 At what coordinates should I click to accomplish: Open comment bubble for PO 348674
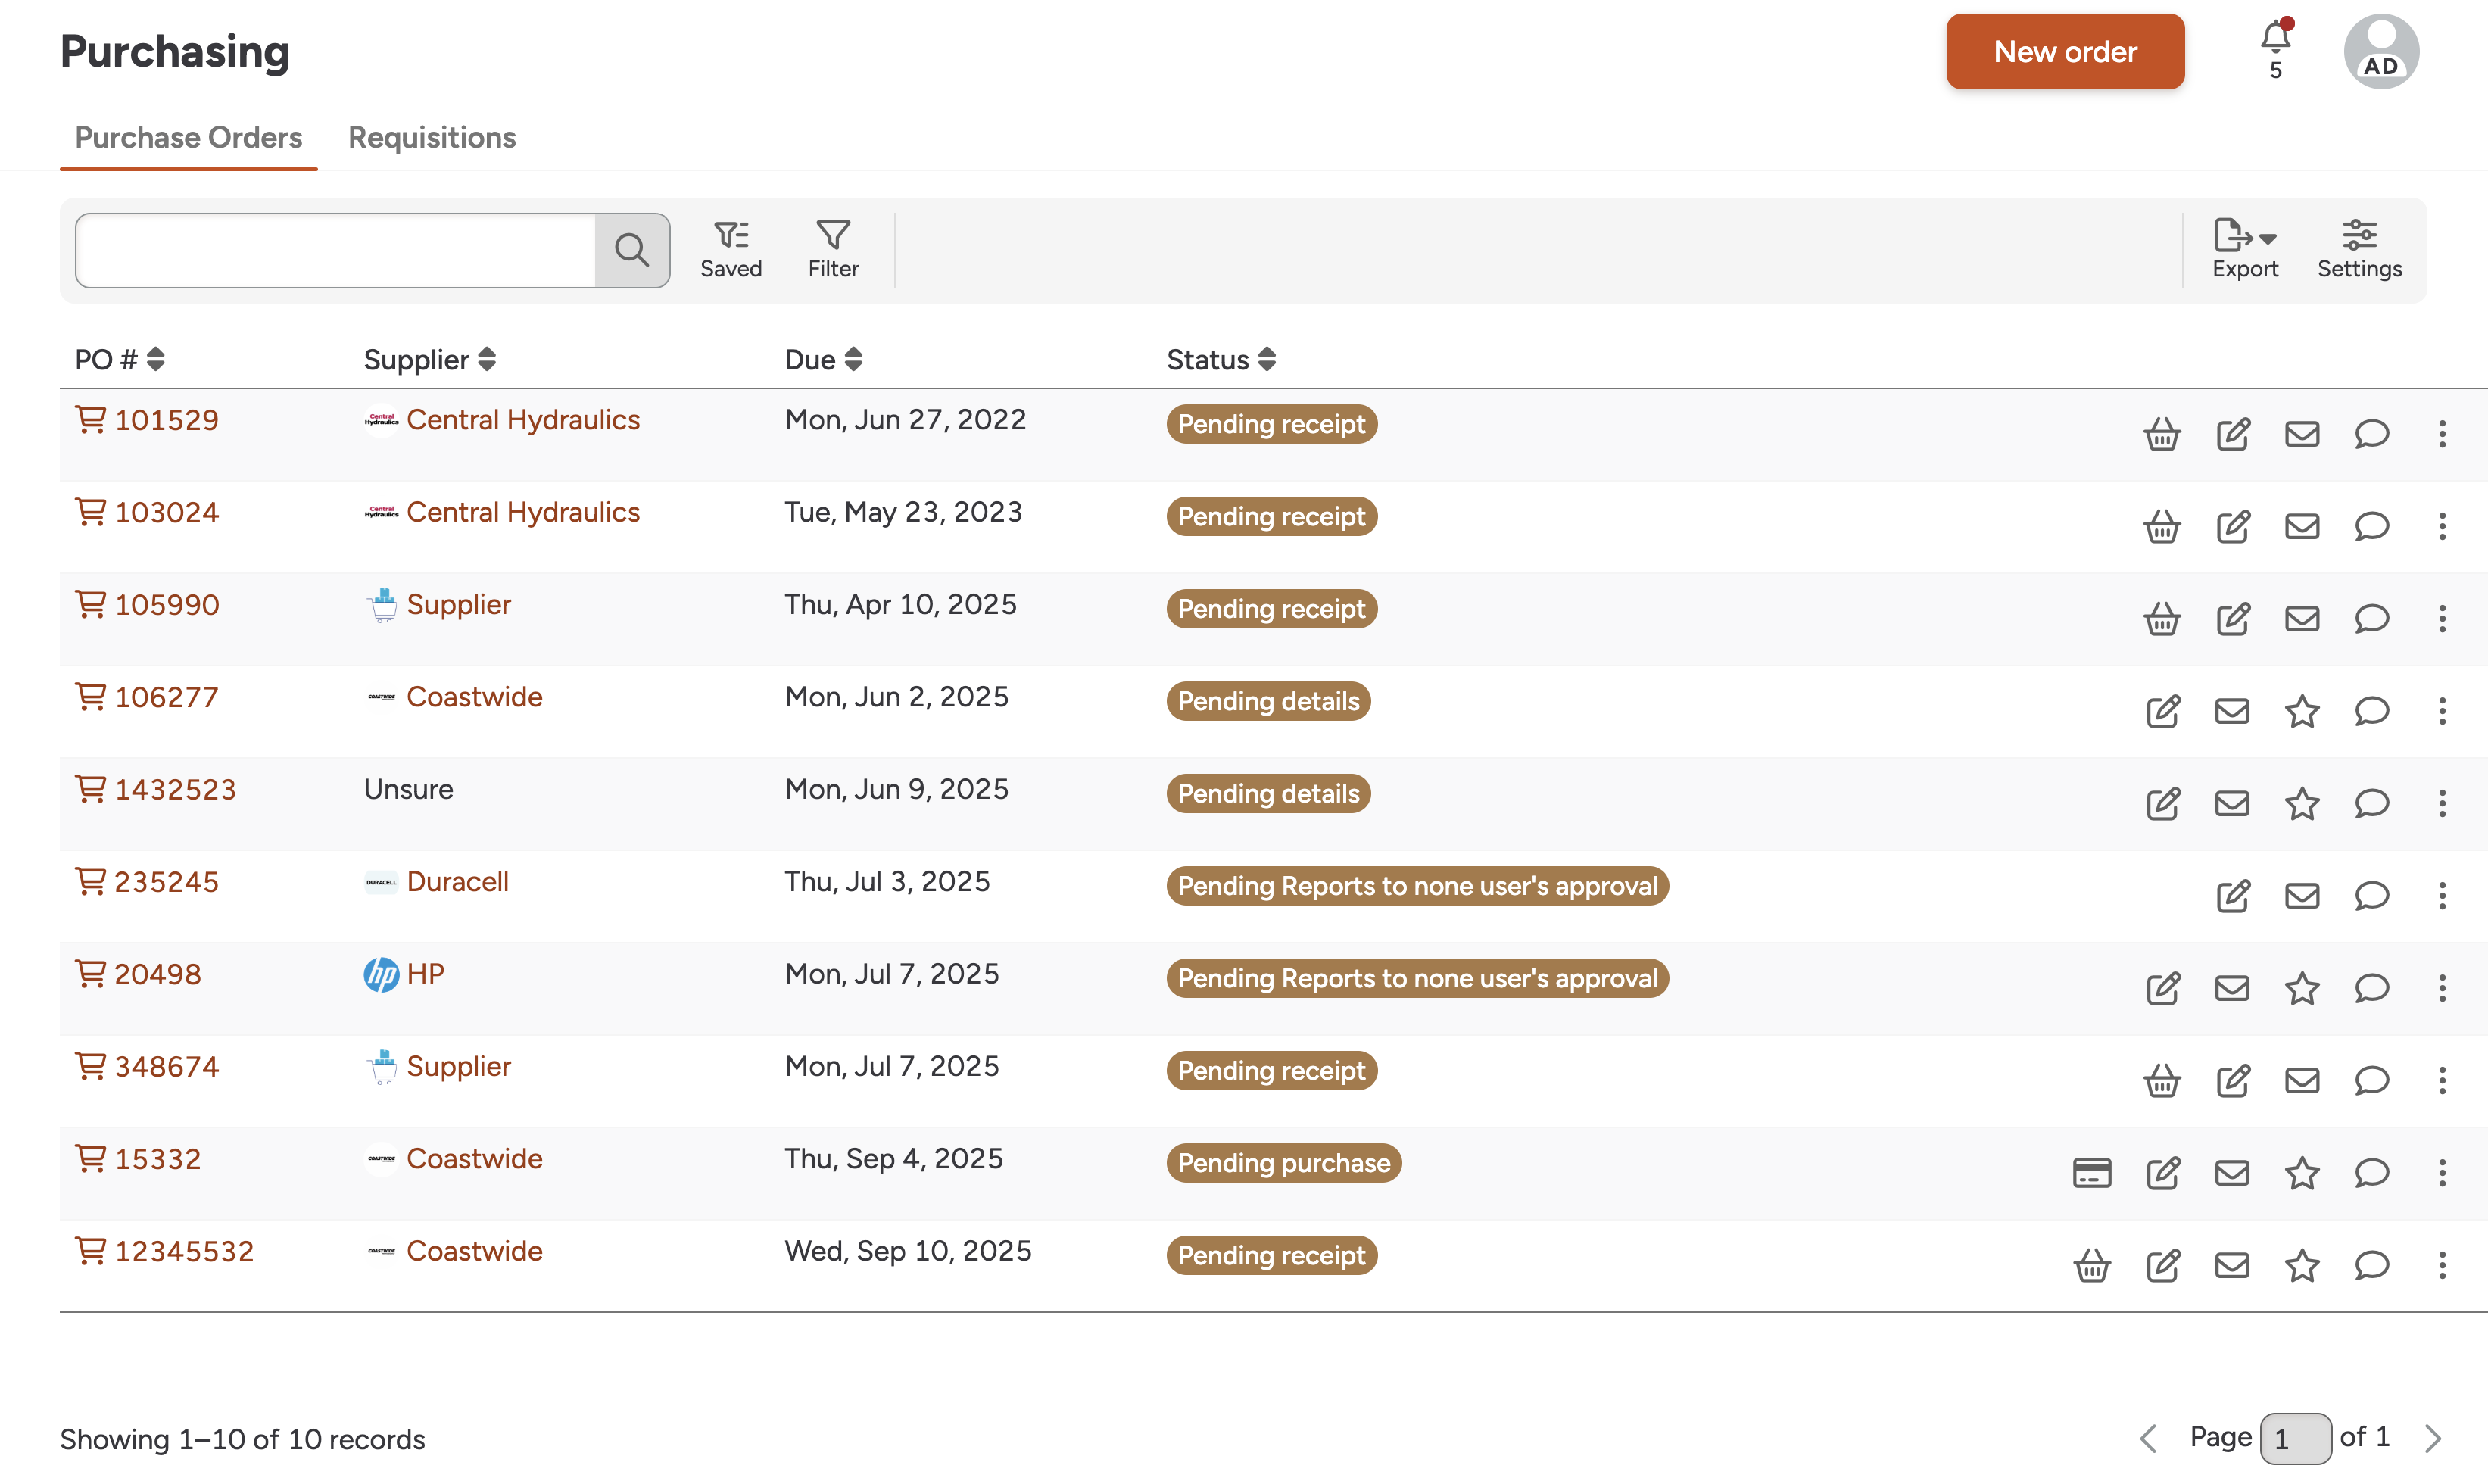2371,1080
